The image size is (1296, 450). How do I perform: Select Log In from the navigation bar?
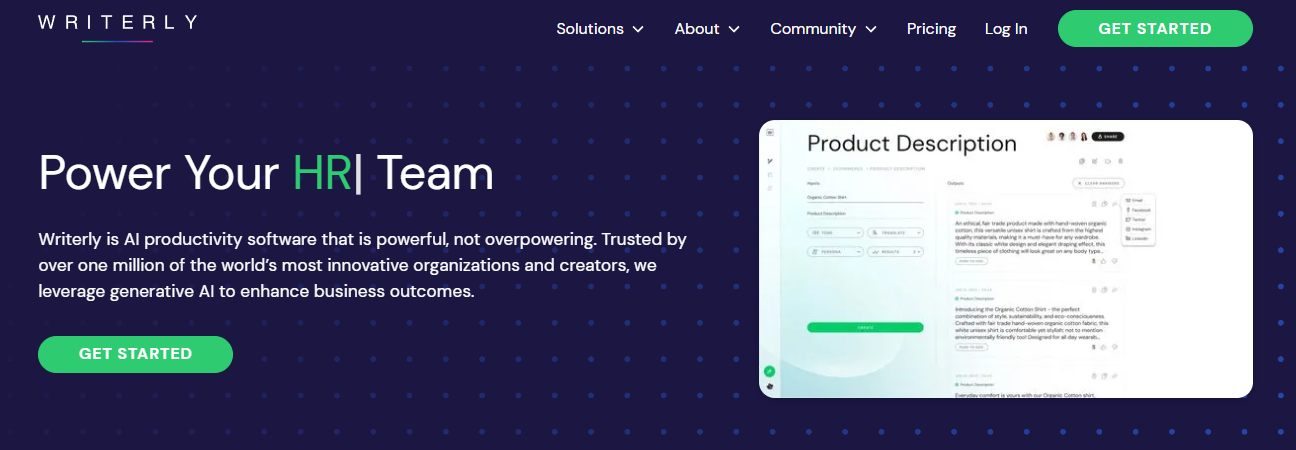click(x=1005, y=29)
